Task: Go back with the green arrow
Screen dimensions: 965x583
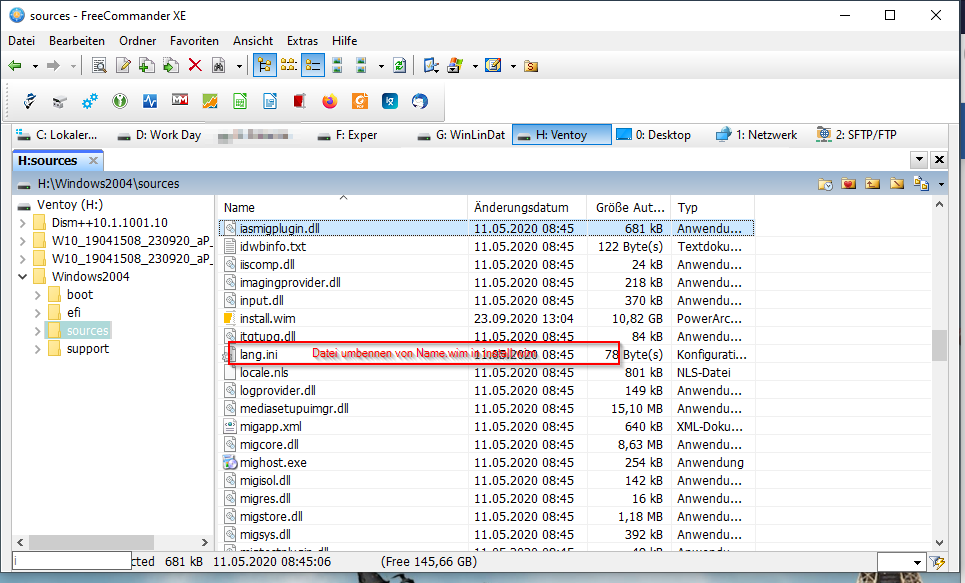Action: 15,65
